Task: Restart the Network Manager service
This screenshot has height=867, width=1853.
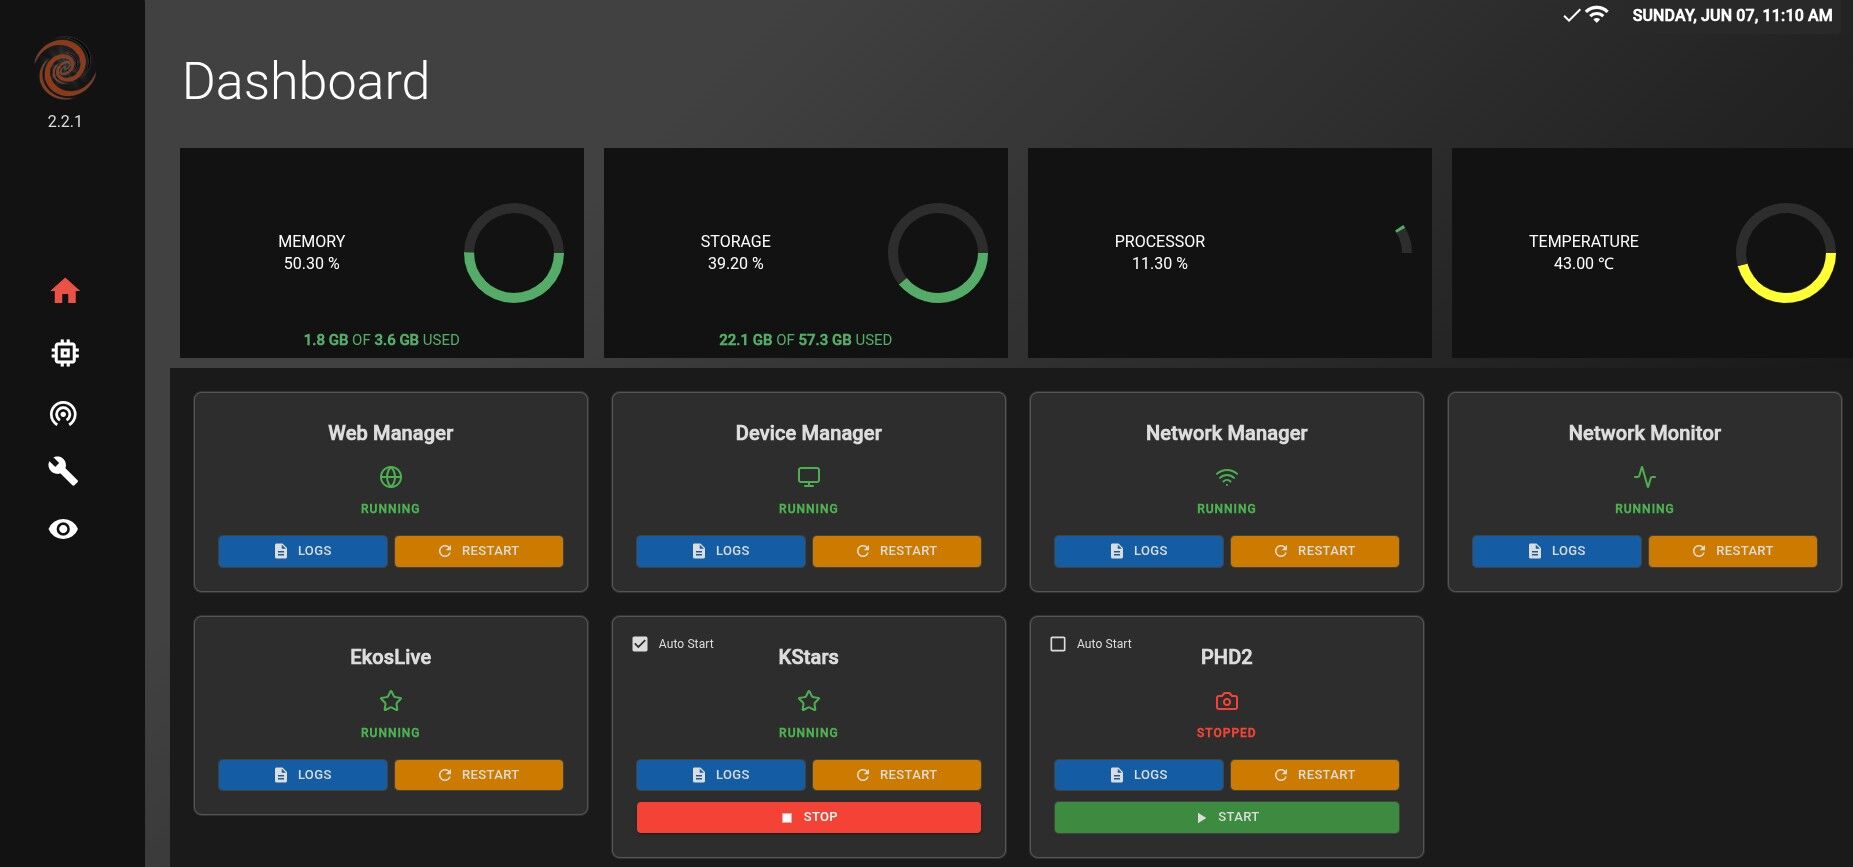Action: click(x=1315, y=551)
